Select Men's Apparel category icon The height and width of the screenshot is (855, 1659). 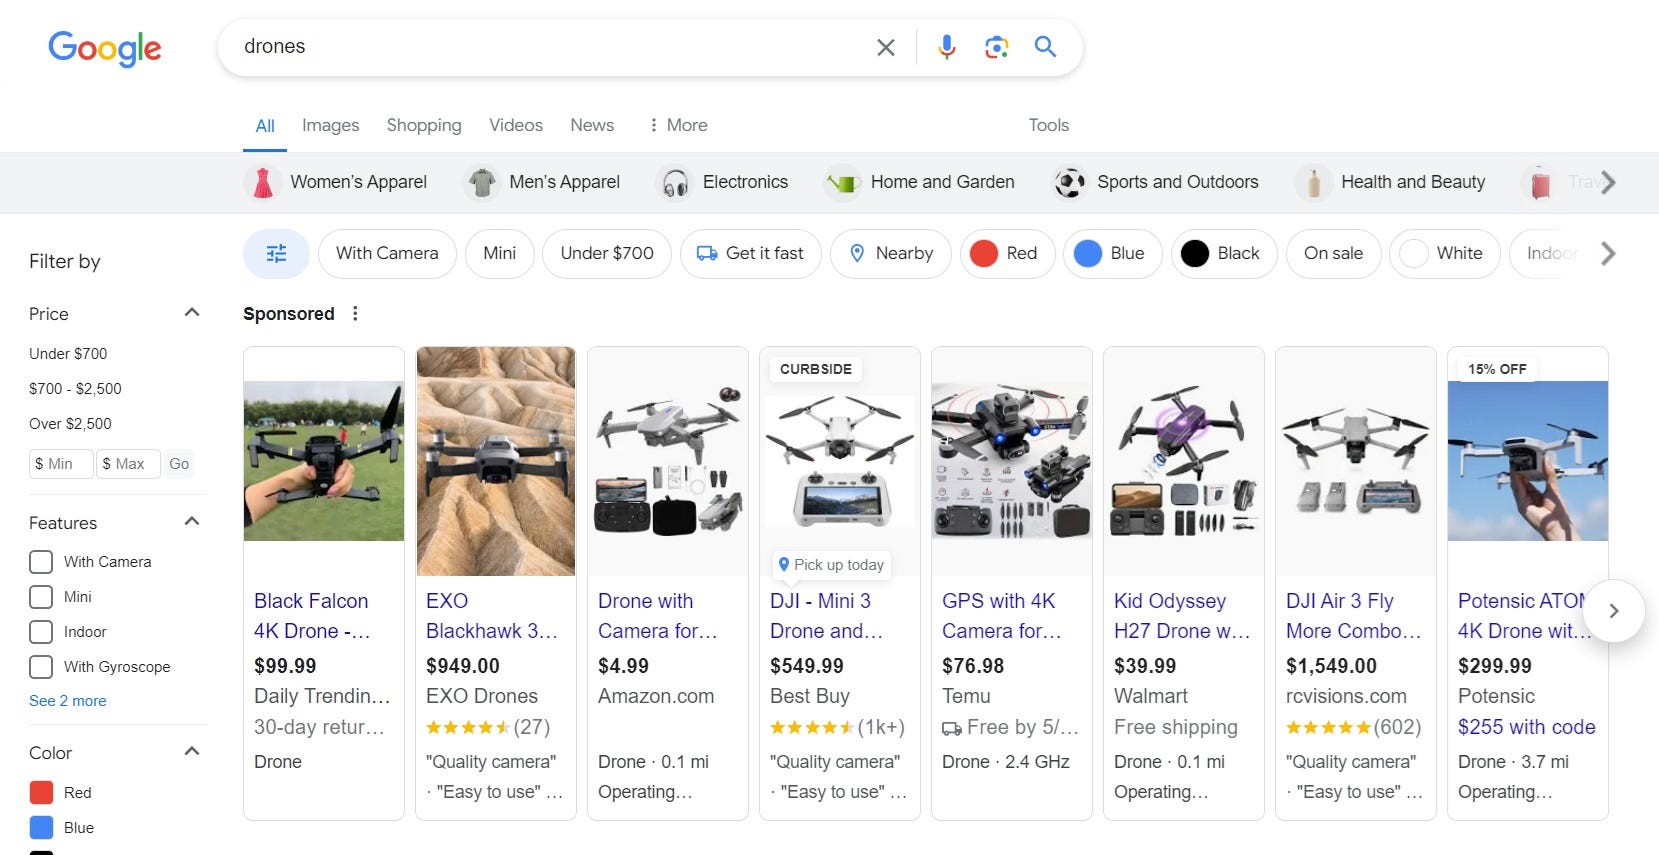(482, 182)
